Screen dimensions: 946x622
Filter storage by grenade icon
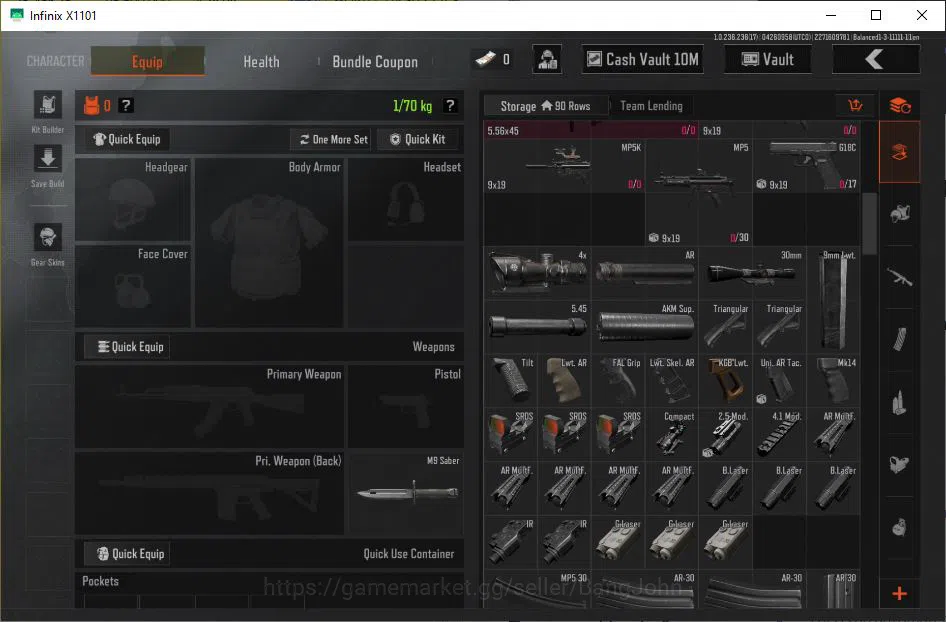[900, 527]
